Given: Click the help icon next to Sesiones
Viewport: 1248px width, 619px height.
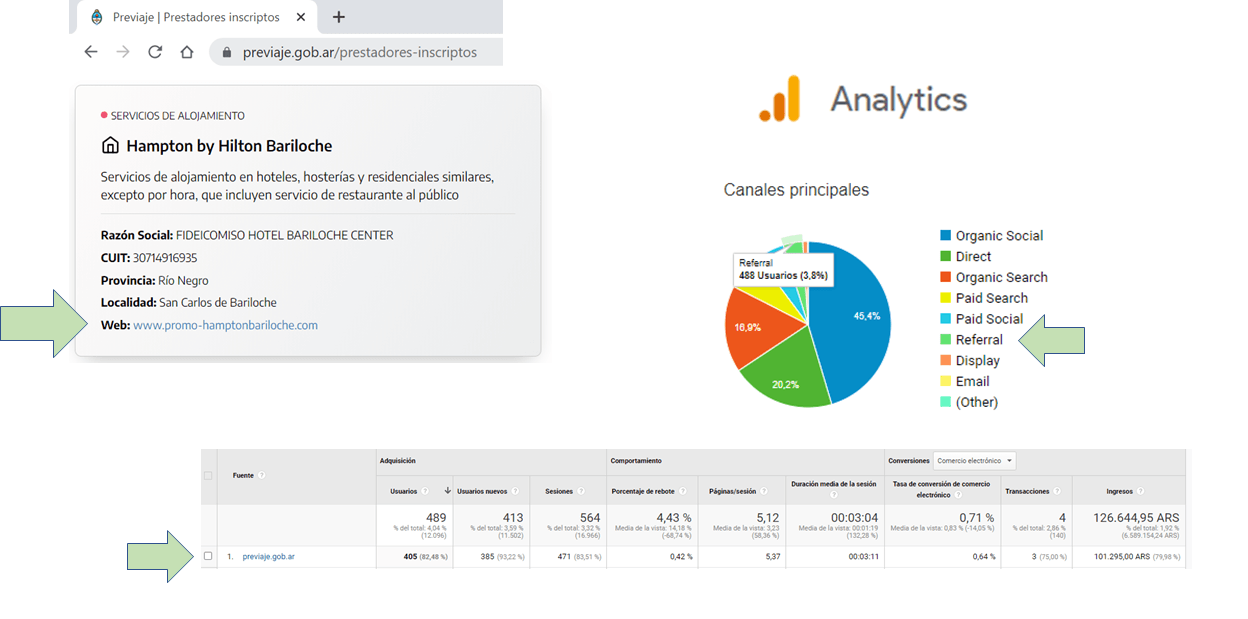Looking at the screenshot, I should click(581, 491).
